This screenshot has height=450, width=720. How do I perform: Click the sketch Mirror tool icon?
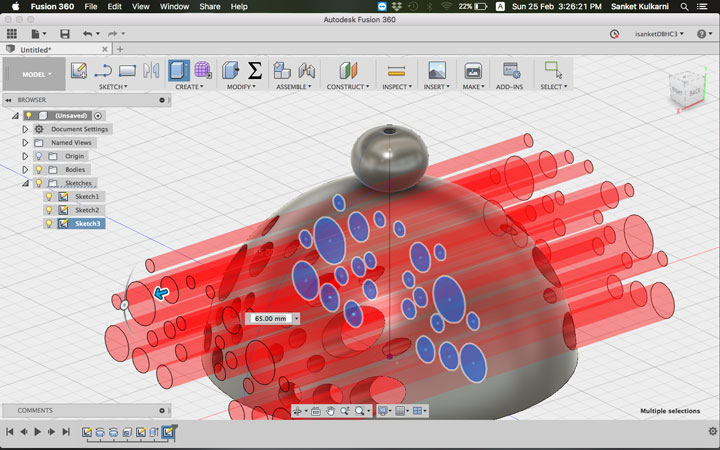[x=151, y=70]
